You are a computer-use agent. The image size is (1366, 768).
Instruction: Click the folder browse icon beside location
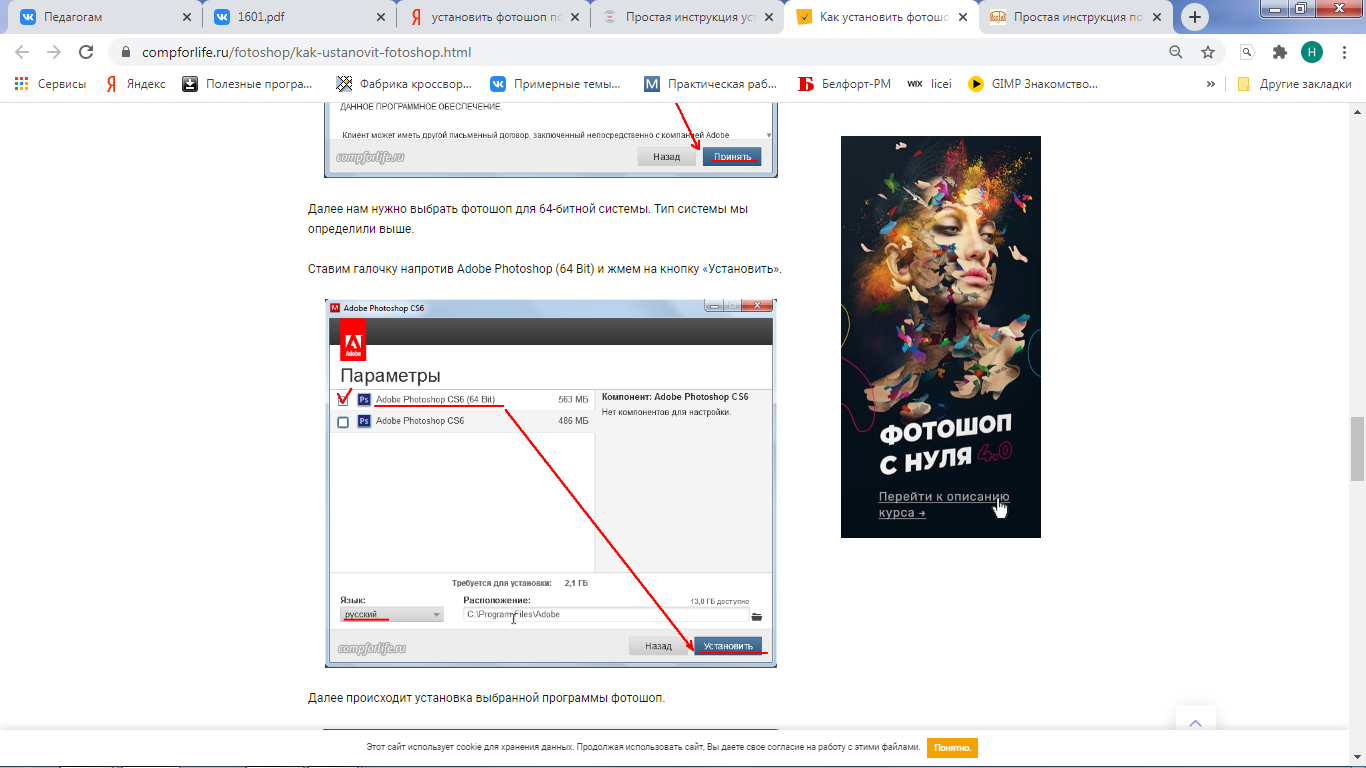point(757,616)
